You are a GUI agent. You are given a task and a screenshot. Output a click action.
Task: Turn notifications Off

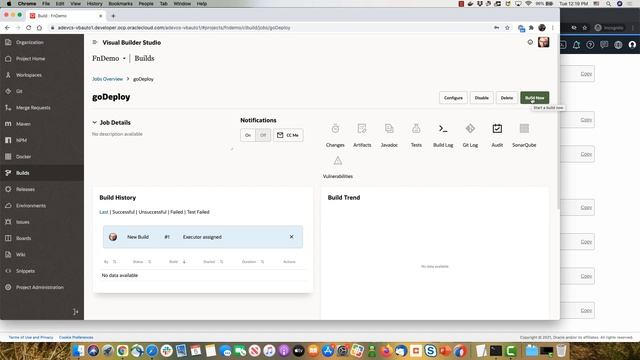[263, 135]
